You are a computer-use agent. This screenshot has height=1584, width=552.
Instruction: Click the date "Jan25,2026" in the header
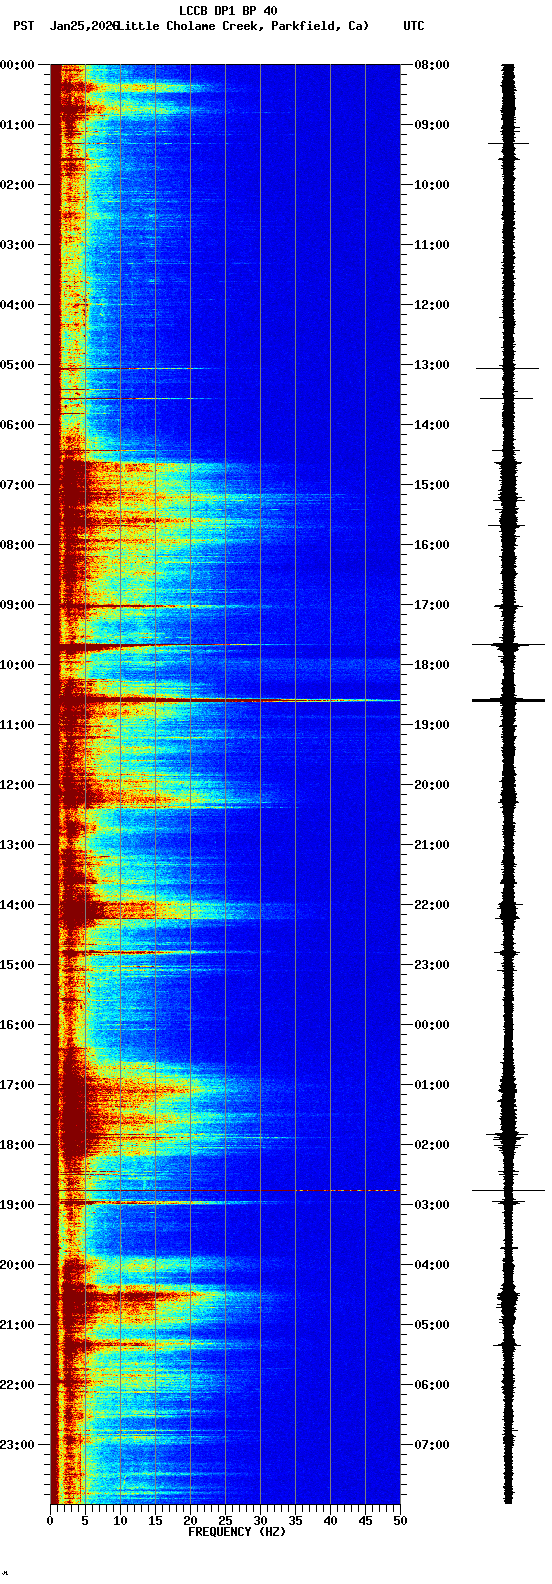[84, 25]
